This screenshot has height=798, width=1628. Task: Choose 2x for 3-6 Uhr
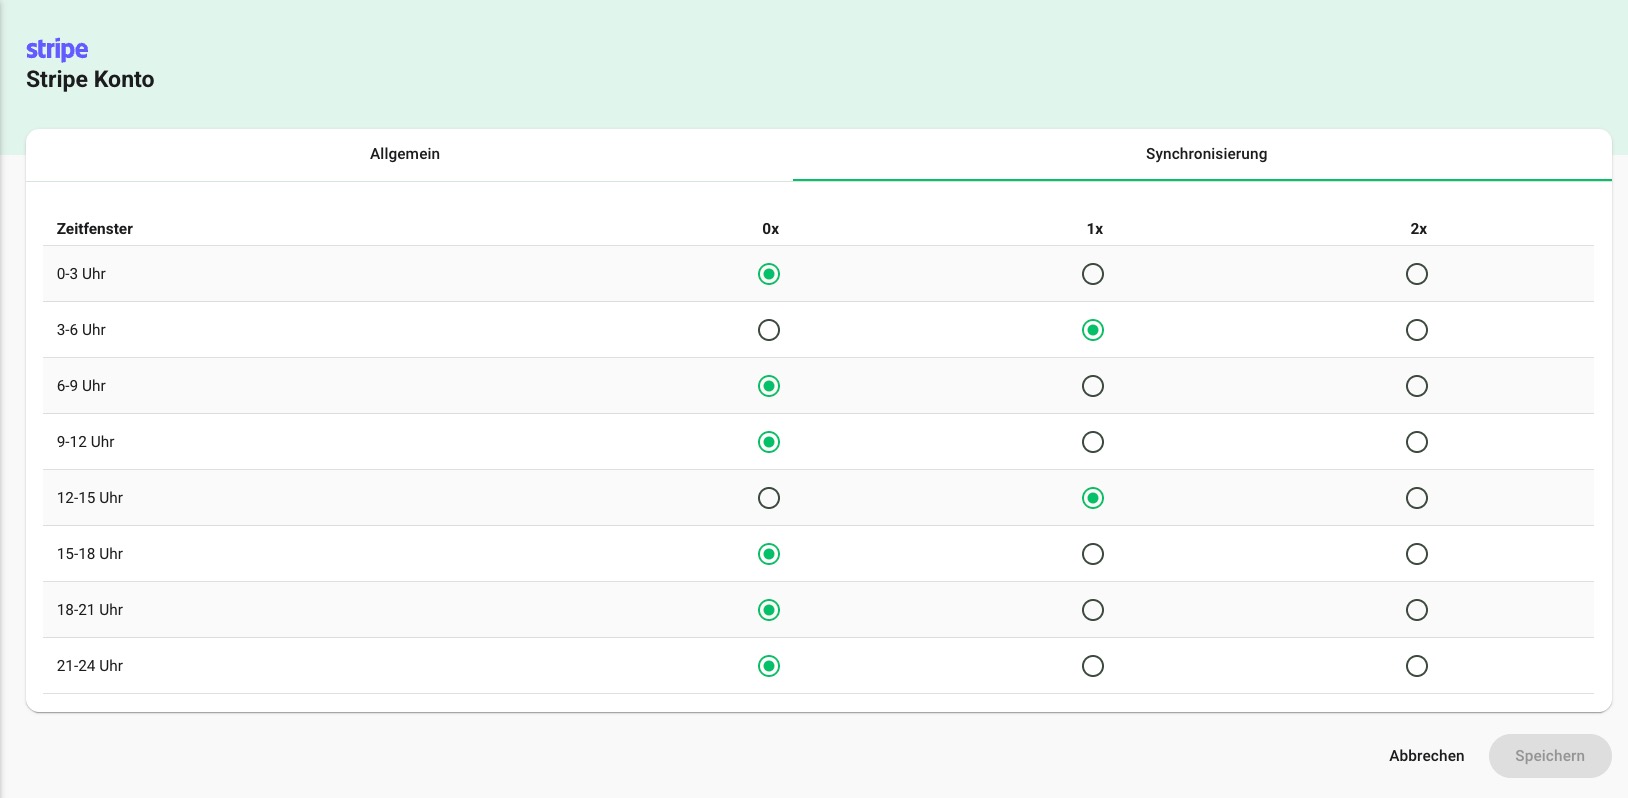(x=1417, y=330)
